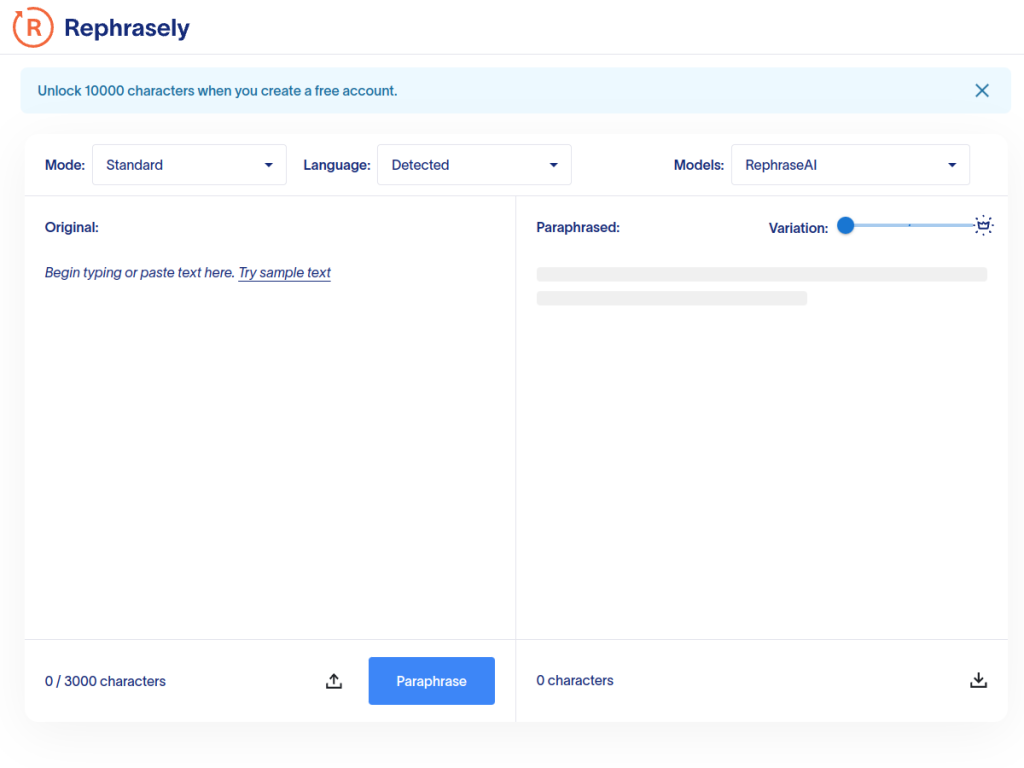This screenshot has width=1024, height=768.
Task: Open the Mode dropdown
Action: [189, 165]
